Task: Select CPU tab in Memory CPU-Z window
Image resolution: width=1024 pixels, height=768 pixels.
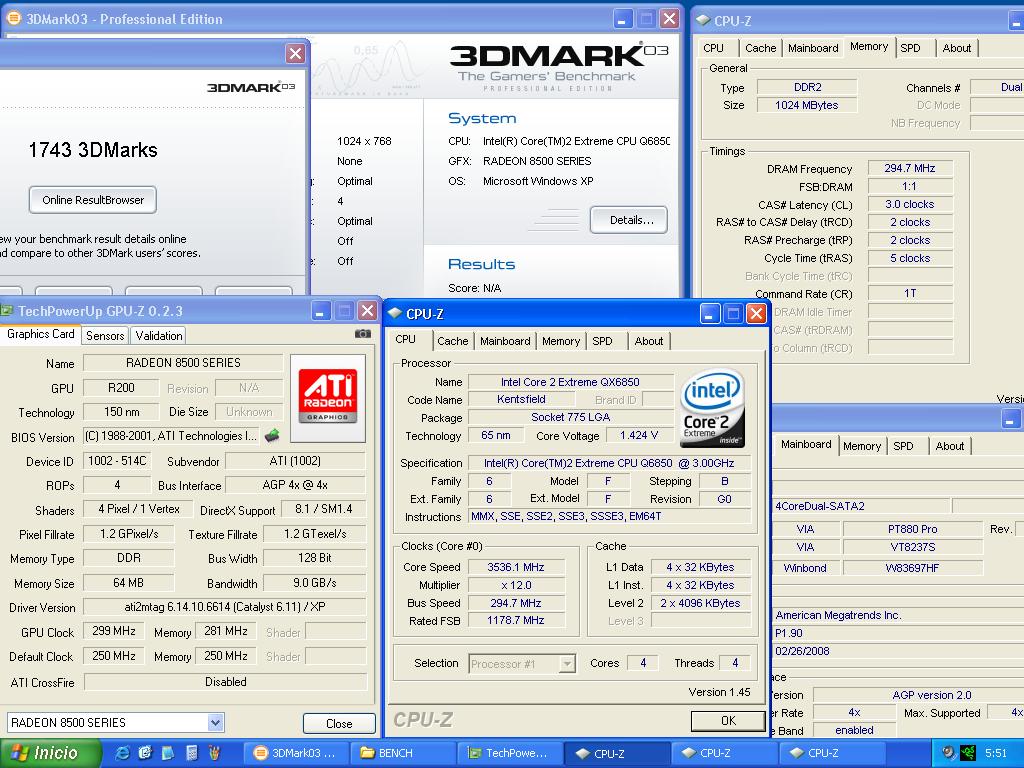Action: (x=713, y=48)
